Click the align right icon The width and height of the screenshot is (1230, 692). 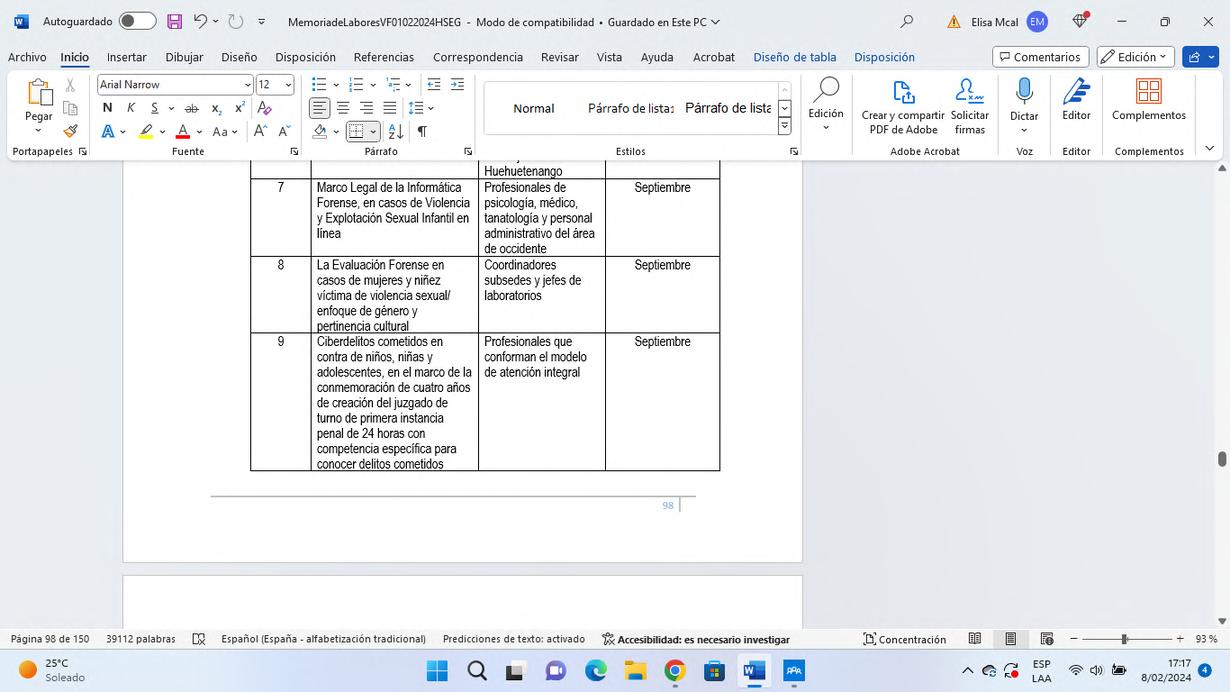(366, 108)
